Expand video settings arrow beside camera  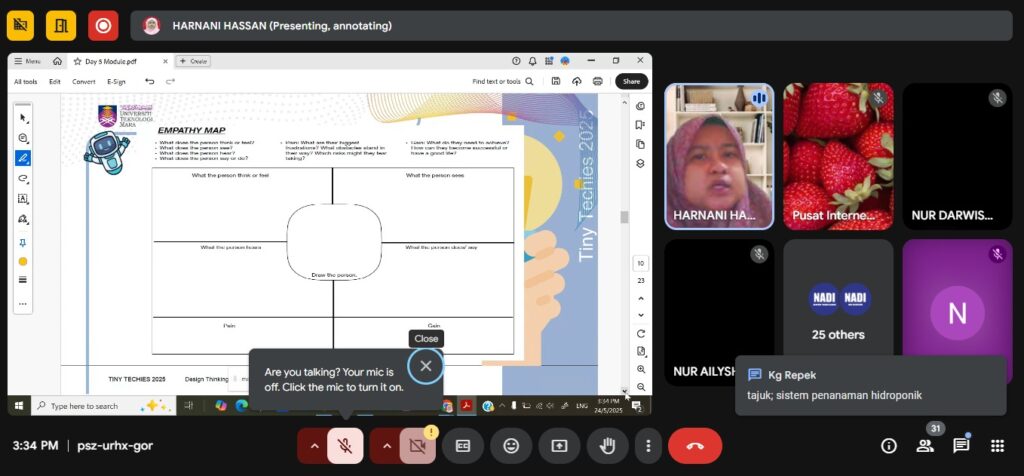pos(387,446)
